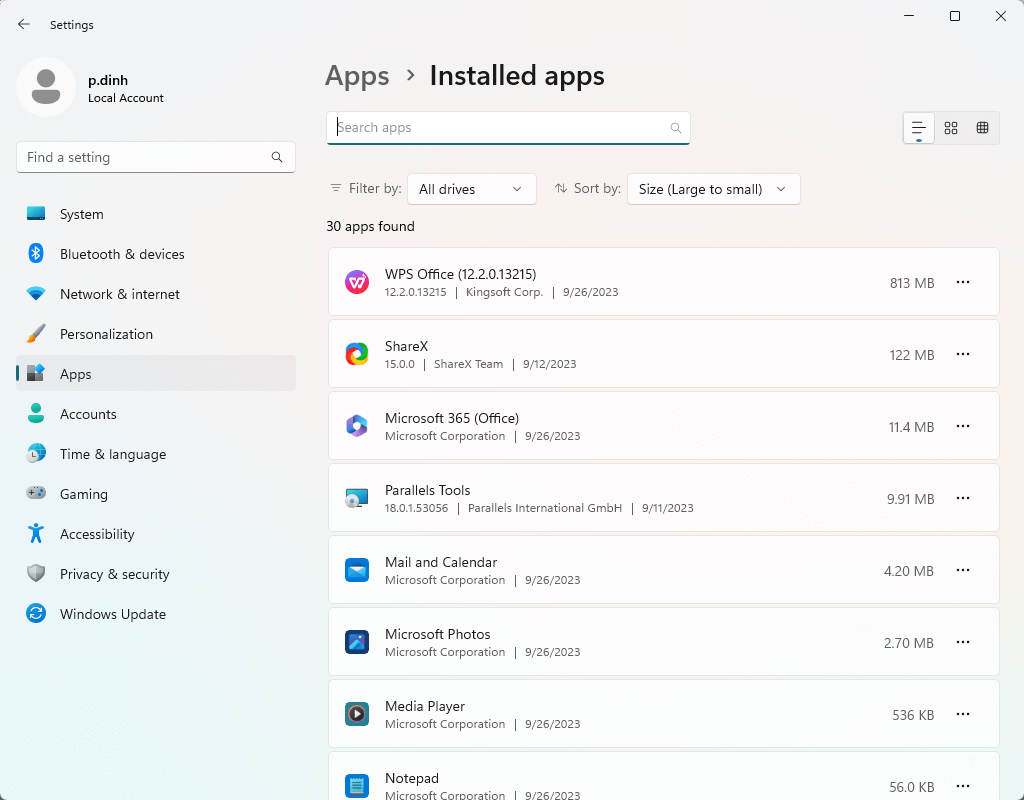Navigate to Apps via the breadcrumb
The height and width of the screenshot is (800, 1024).
point(357,76)
